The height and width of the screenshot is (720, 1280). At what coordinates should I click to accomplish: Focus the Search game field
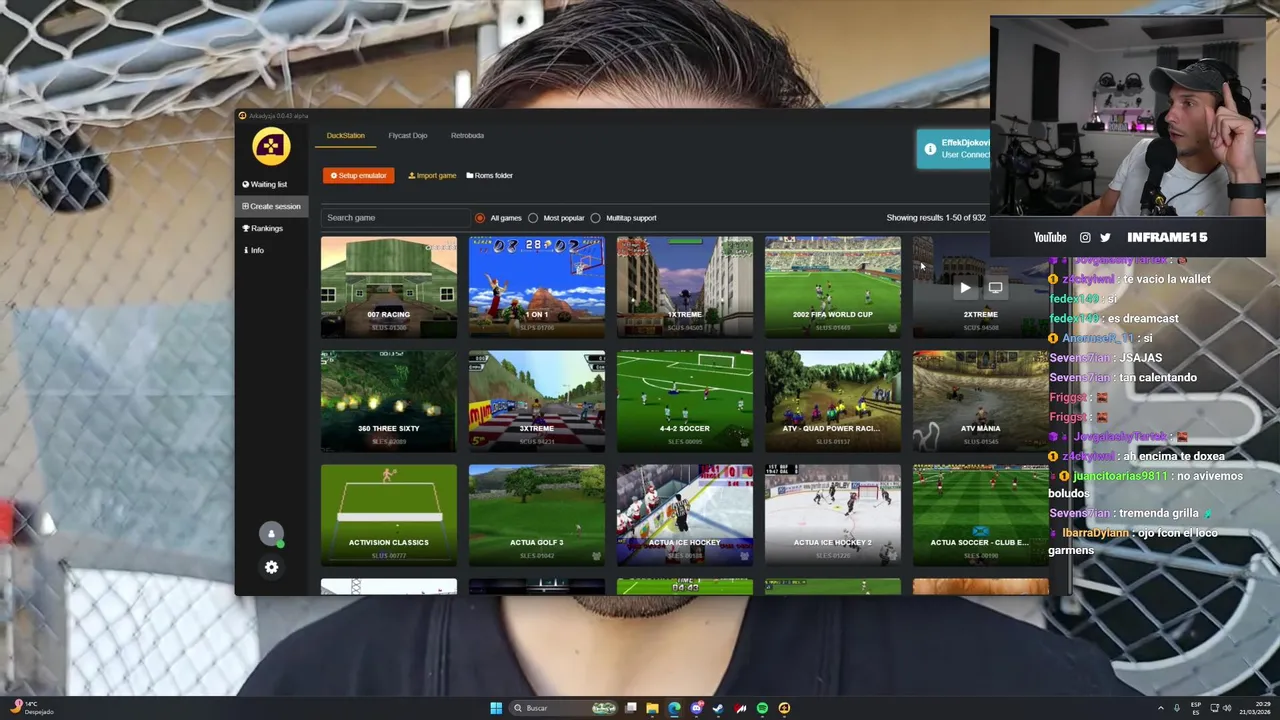(395, 217)
